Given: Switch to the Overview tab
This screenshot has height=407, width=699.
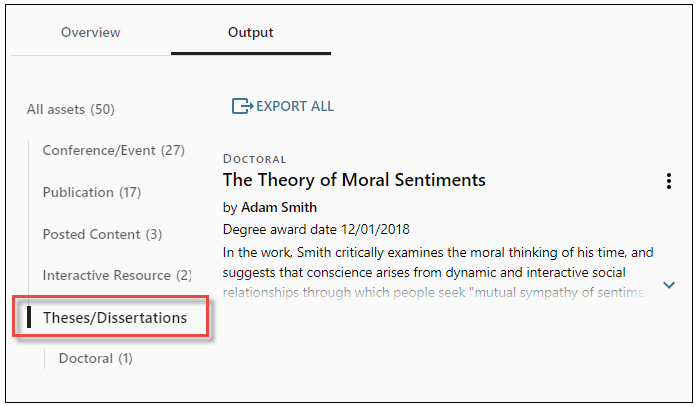Looking at the screenshot, I should pyautogui.click(x=90, y=33).
